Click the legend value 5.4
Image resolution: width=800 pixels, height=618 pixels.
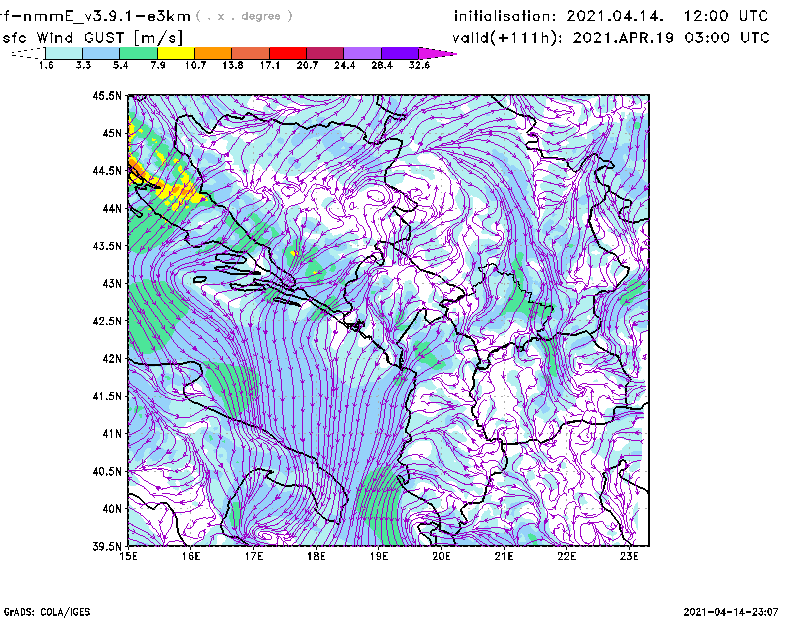coord(120,65)
